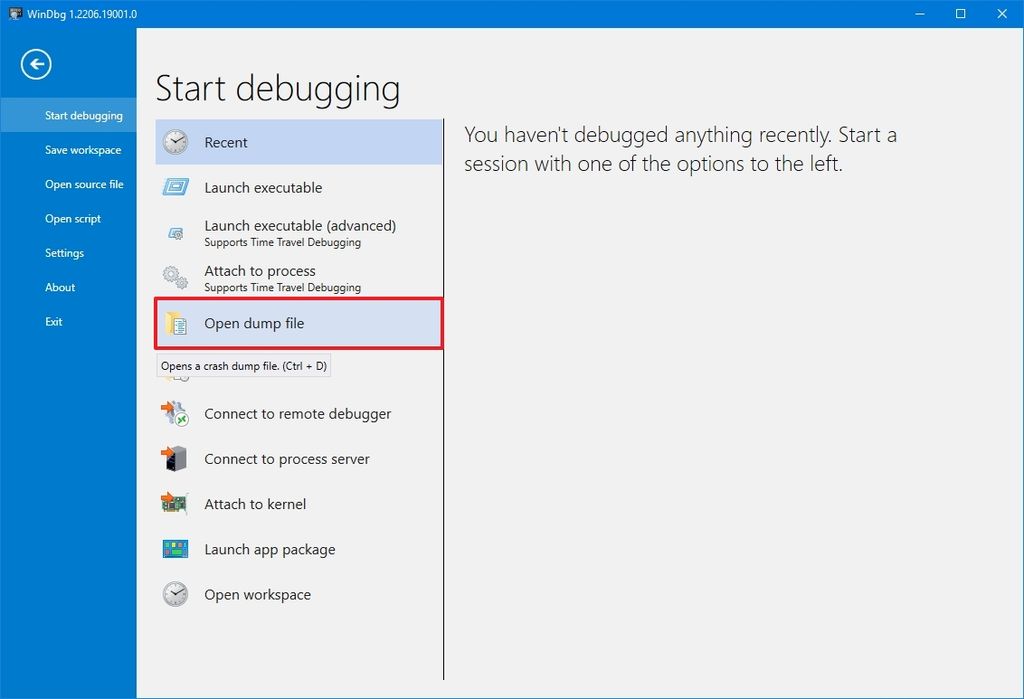Open source file from the sidebar

[85, 184]
